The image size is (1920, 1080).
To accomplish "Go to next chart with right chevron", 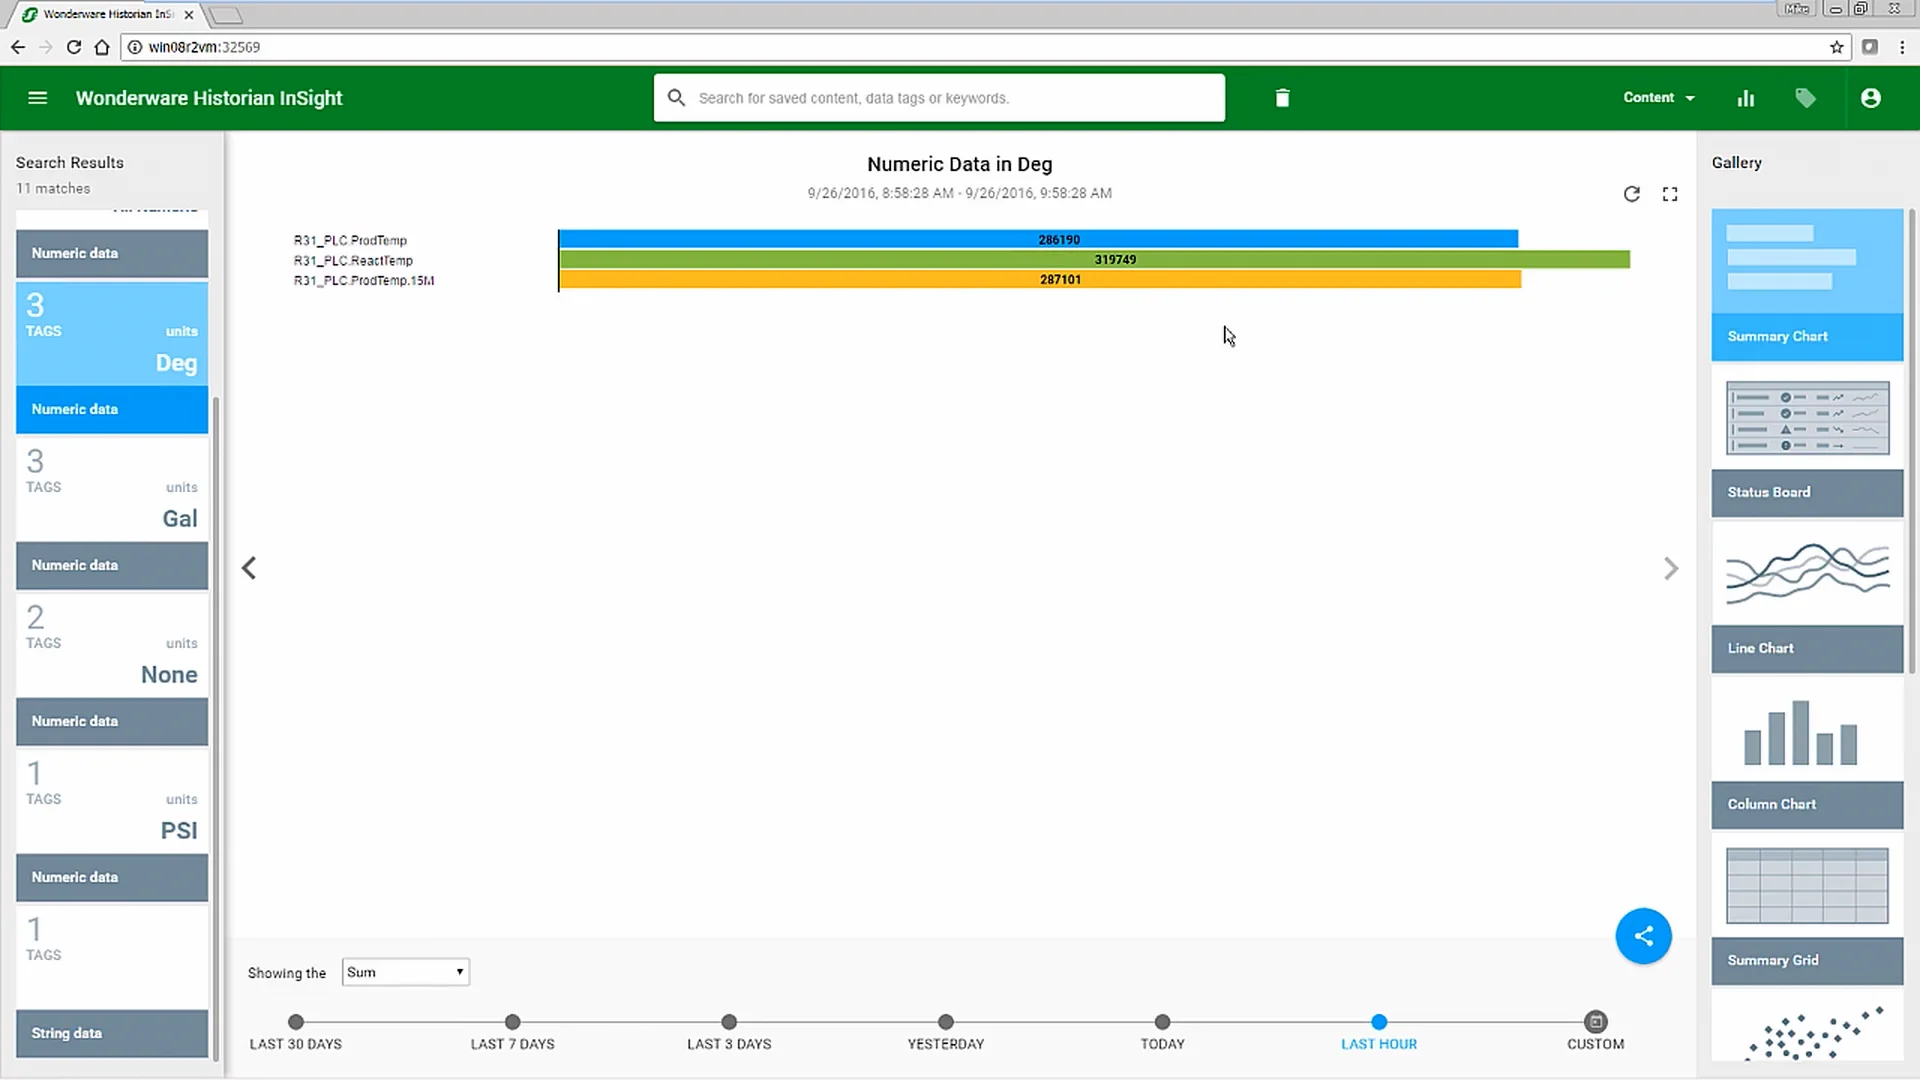I will coord(1670,569).
